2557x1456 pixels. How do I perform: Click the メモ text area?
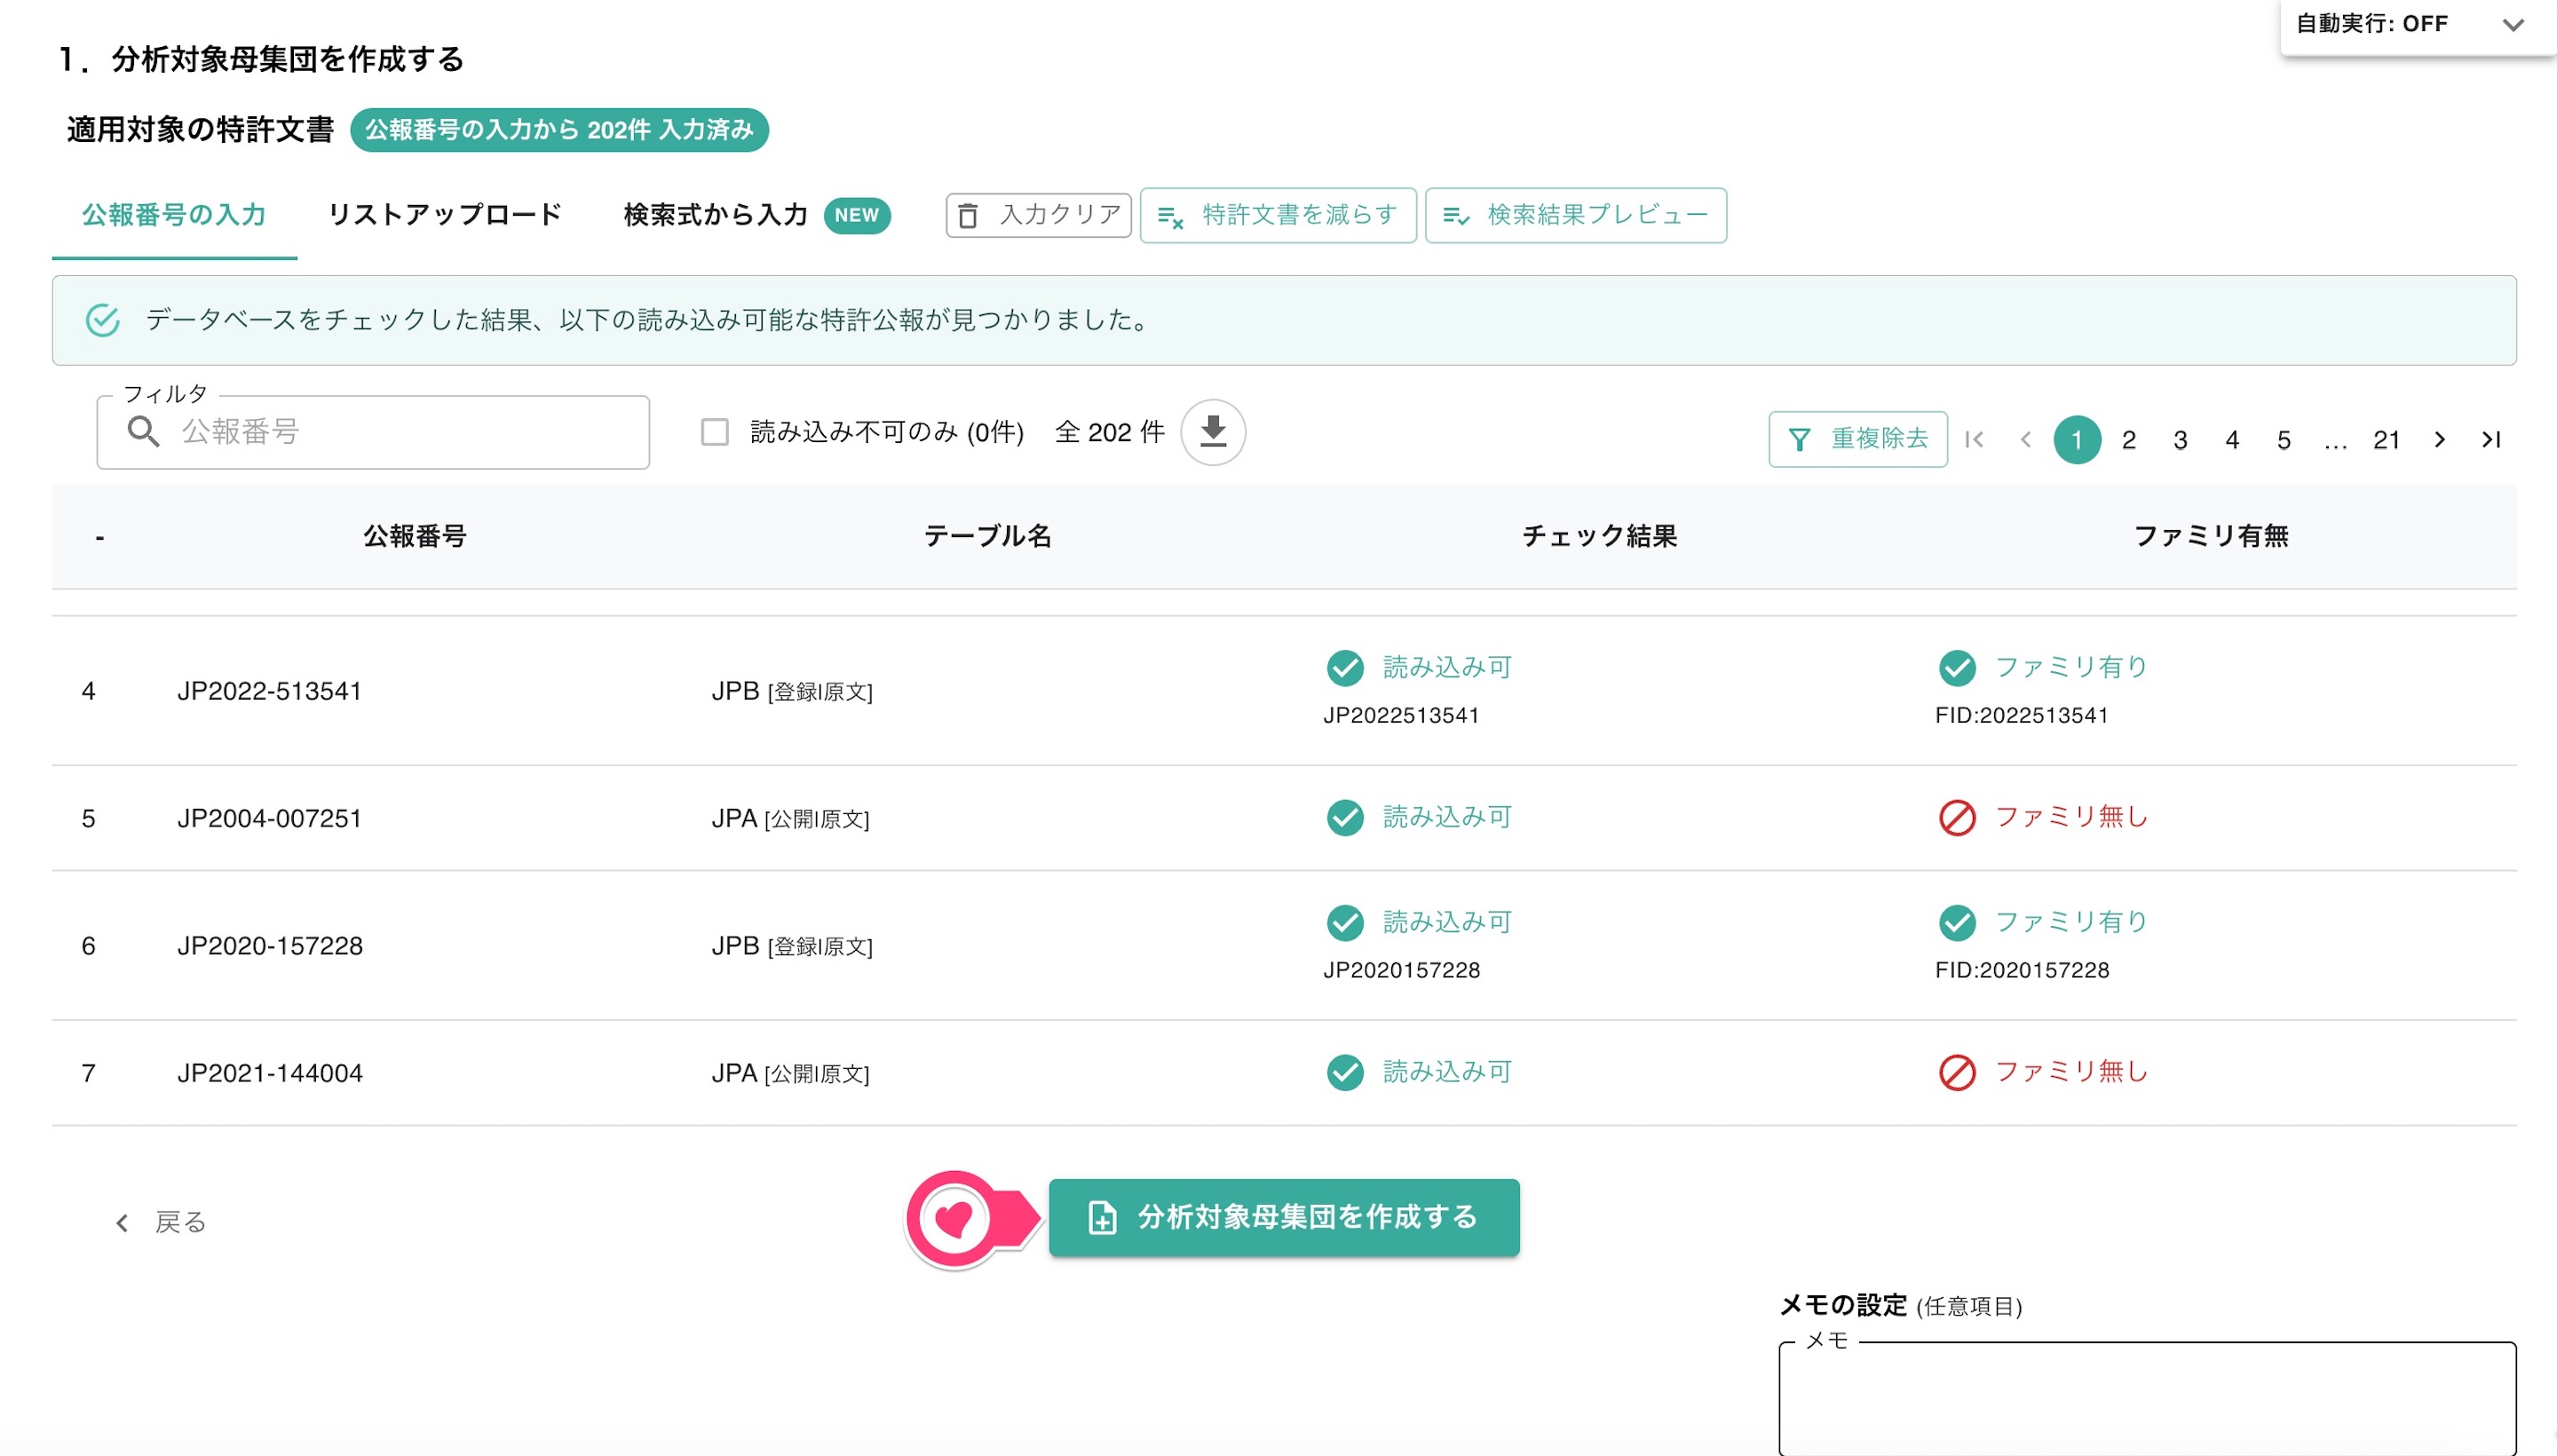point(2147,1398)
